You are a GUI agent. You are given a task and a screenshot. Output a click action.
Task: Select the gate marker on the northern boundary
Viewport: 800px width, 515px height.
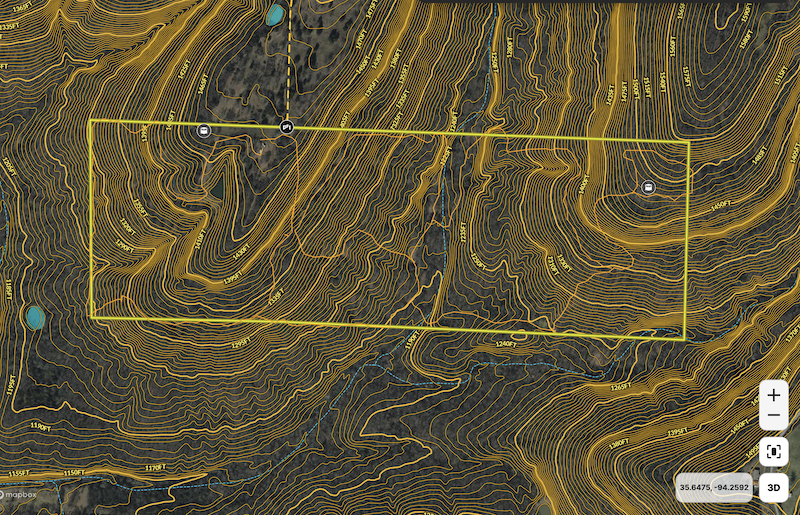(x=287, y=127)
